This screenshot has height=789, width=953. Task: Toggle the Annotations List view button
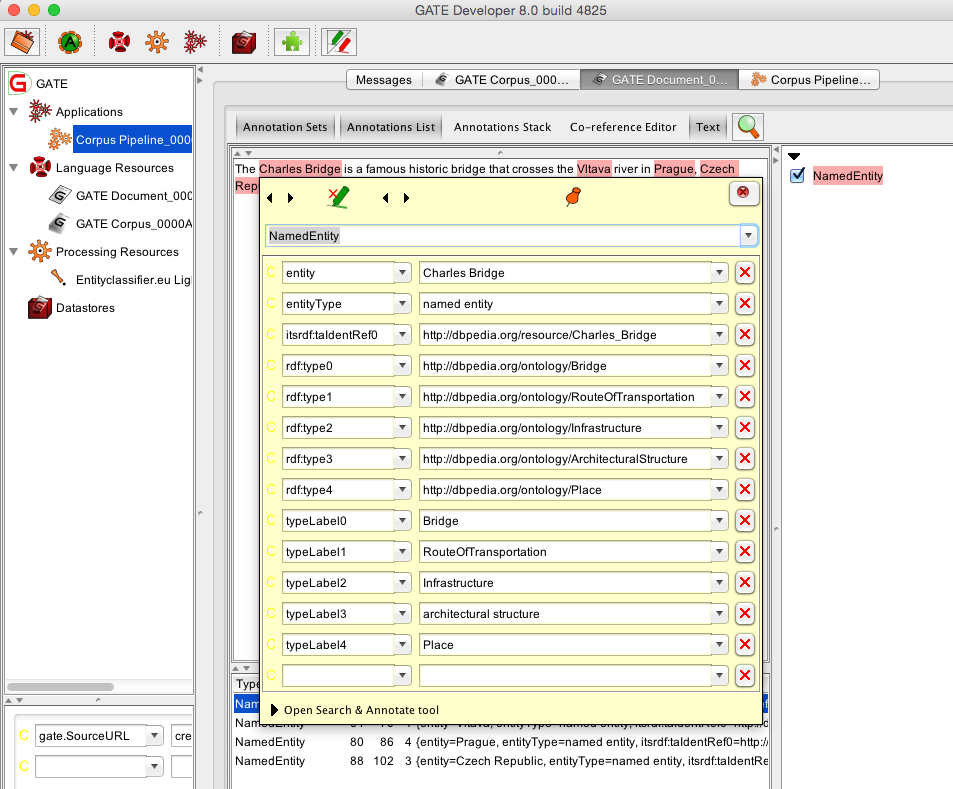[x=391, y=127]
